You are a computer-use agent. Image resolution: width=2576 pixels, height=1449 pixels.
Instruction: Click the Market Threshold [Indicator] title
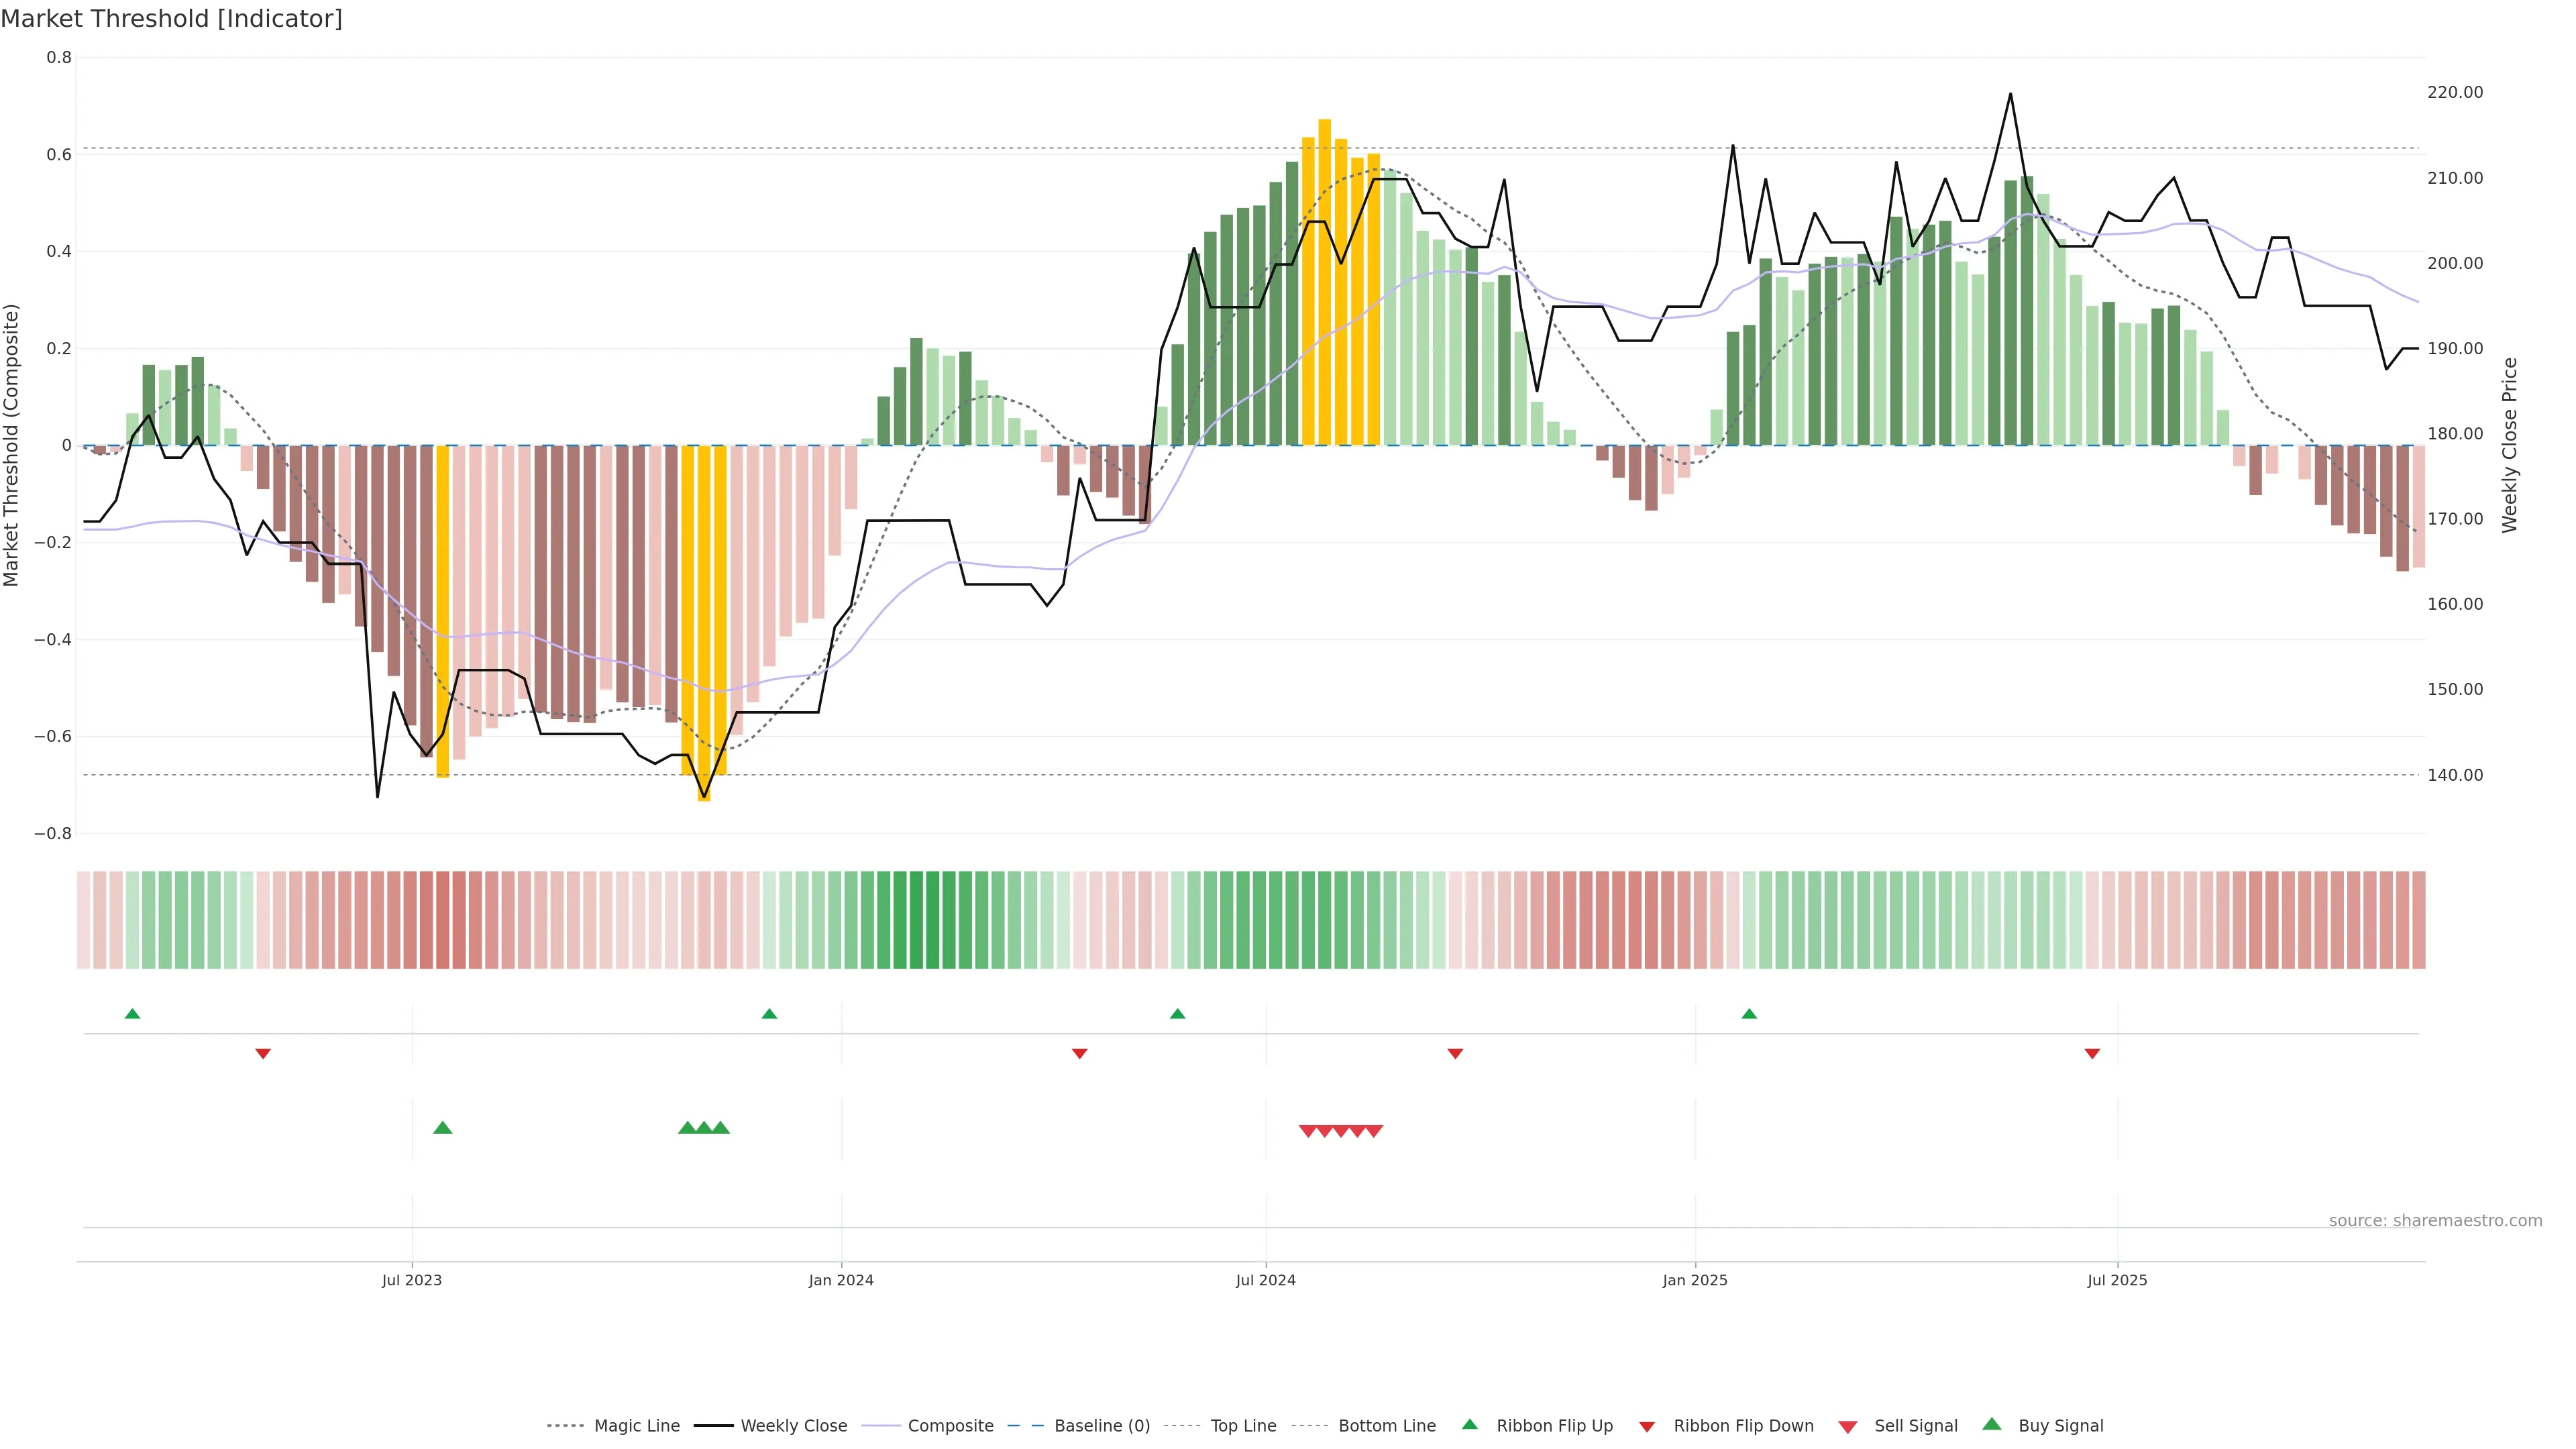pyautogui.click(x=171, y=19)
